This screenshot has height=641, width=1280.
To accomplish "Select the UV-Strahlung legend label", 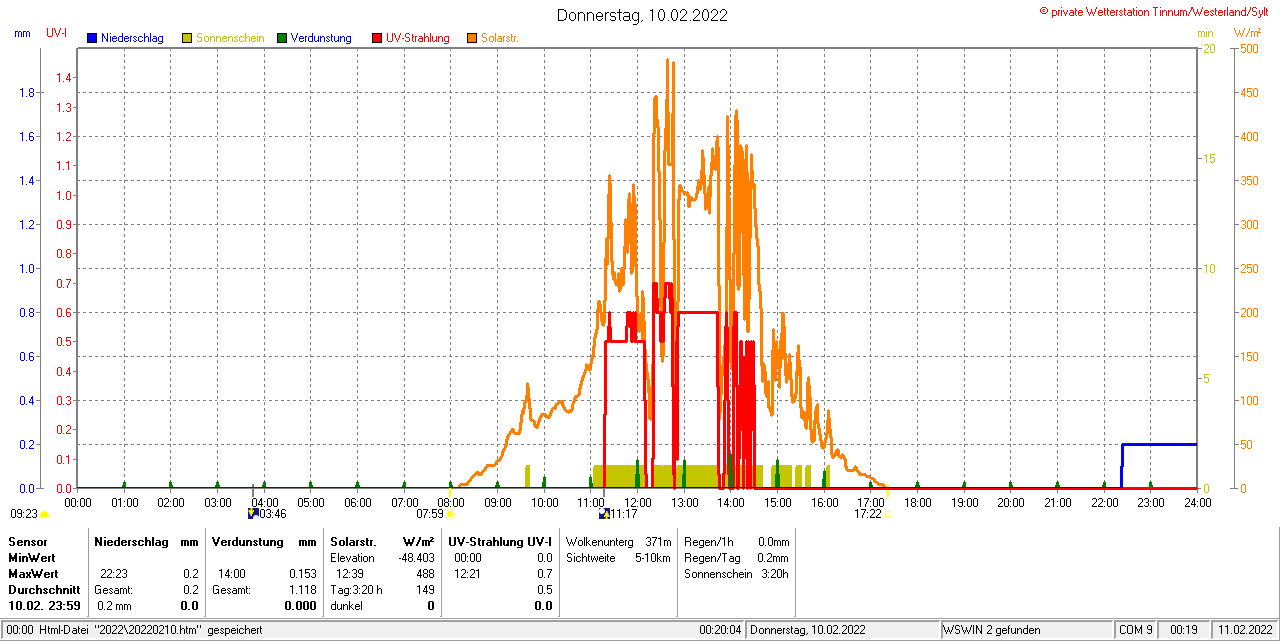I will pyautogui.click(x=418, y=38).
